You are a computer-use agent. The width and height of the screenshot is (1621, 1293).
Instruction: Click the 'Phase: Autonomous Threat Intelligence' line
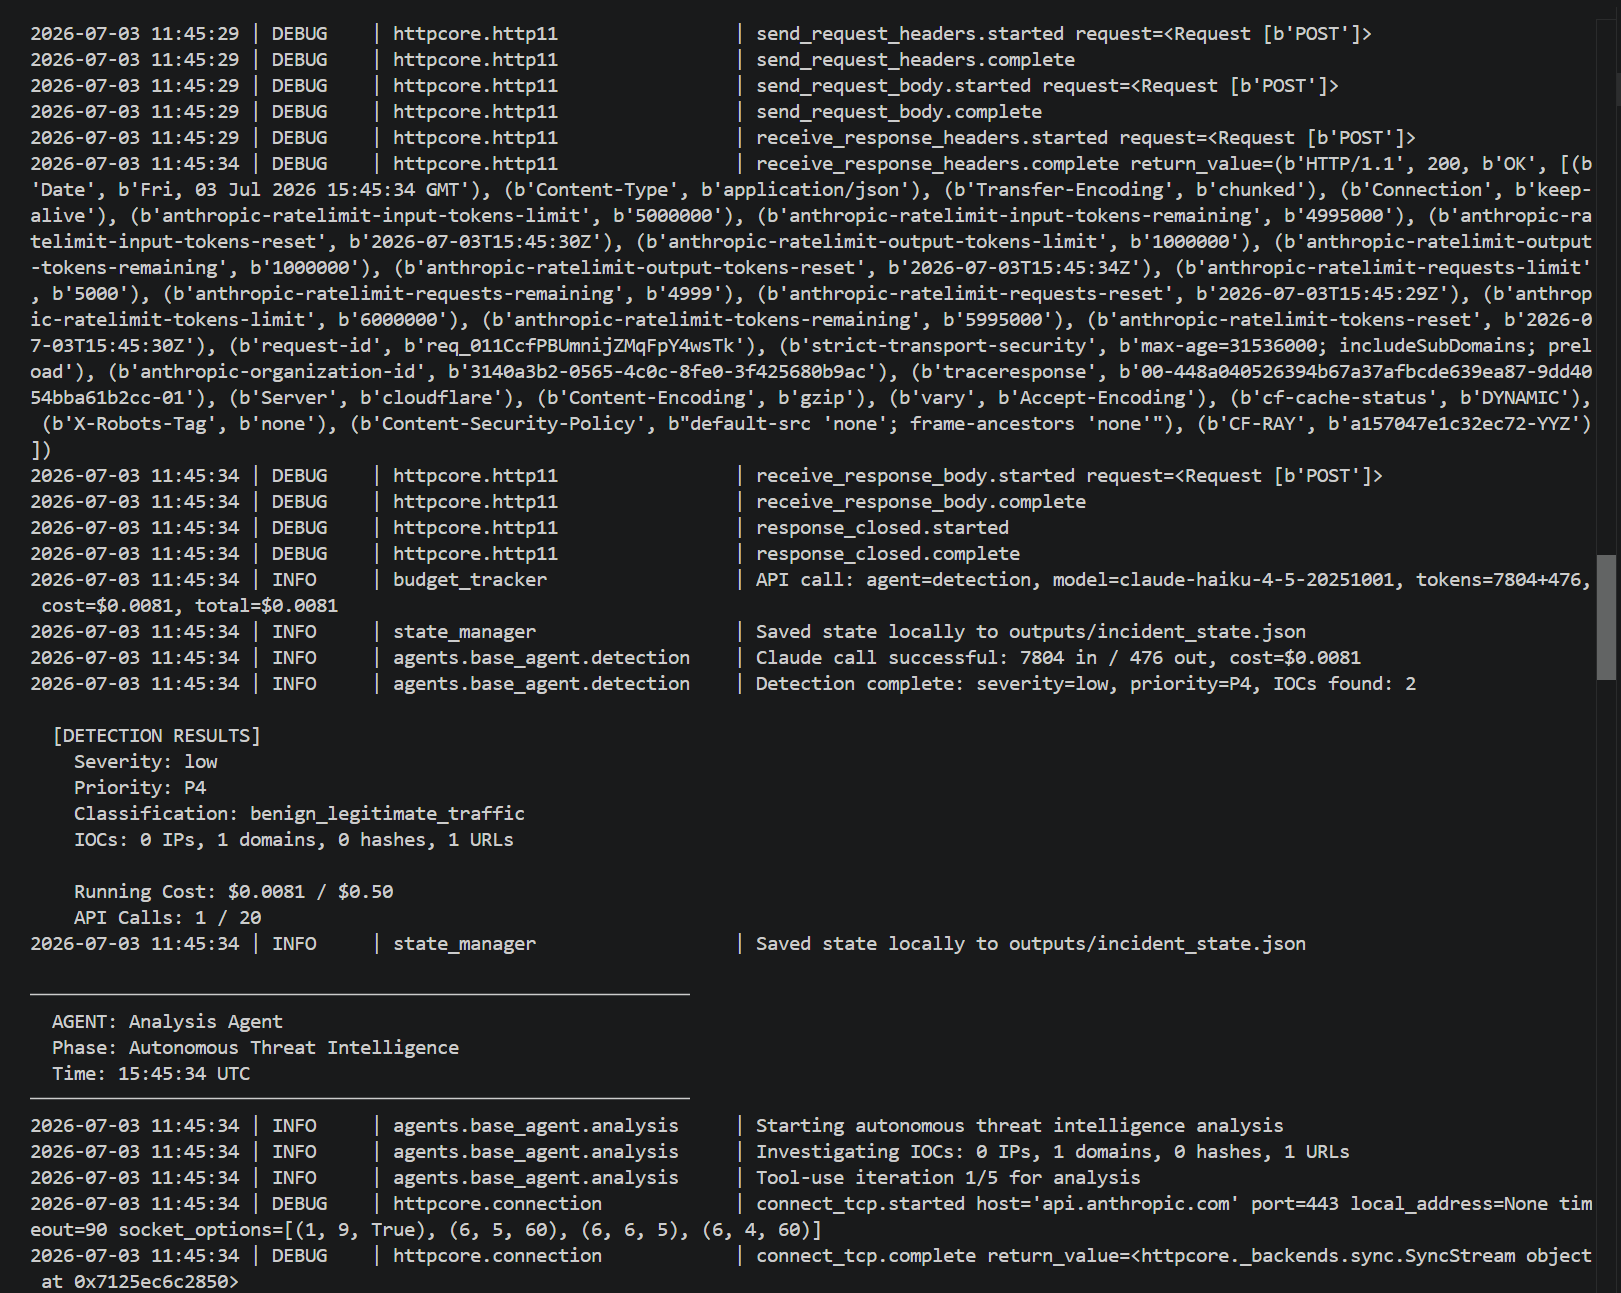click(255, 1048)
